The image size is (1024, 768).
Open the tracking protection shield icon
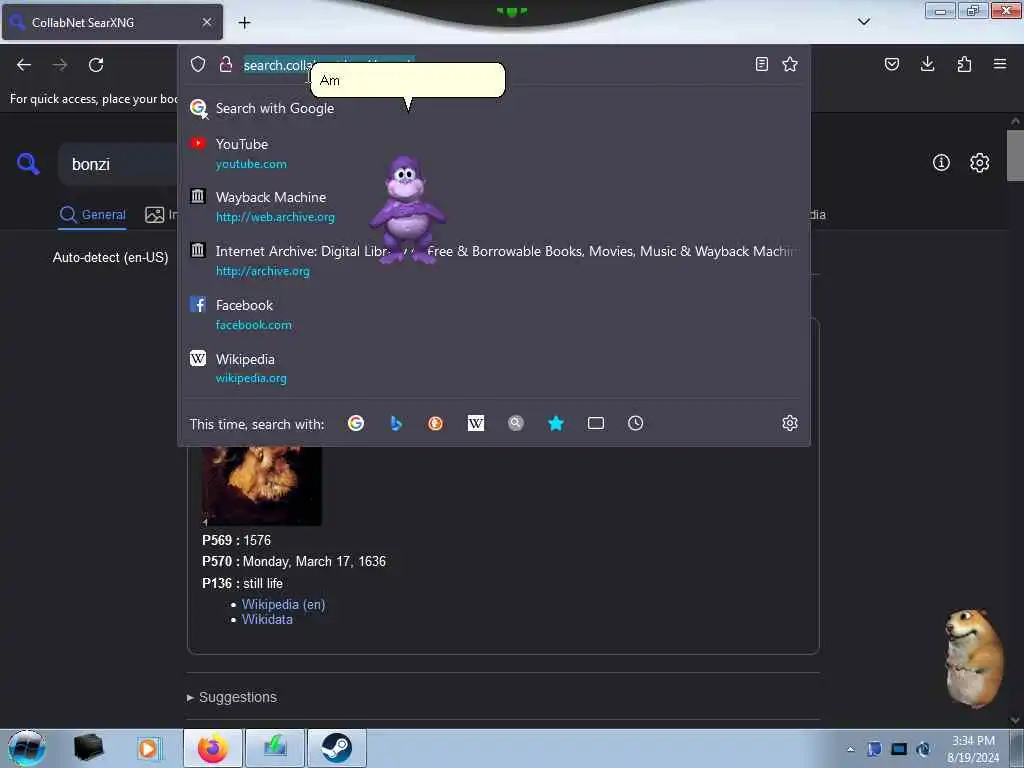point(198,64)
